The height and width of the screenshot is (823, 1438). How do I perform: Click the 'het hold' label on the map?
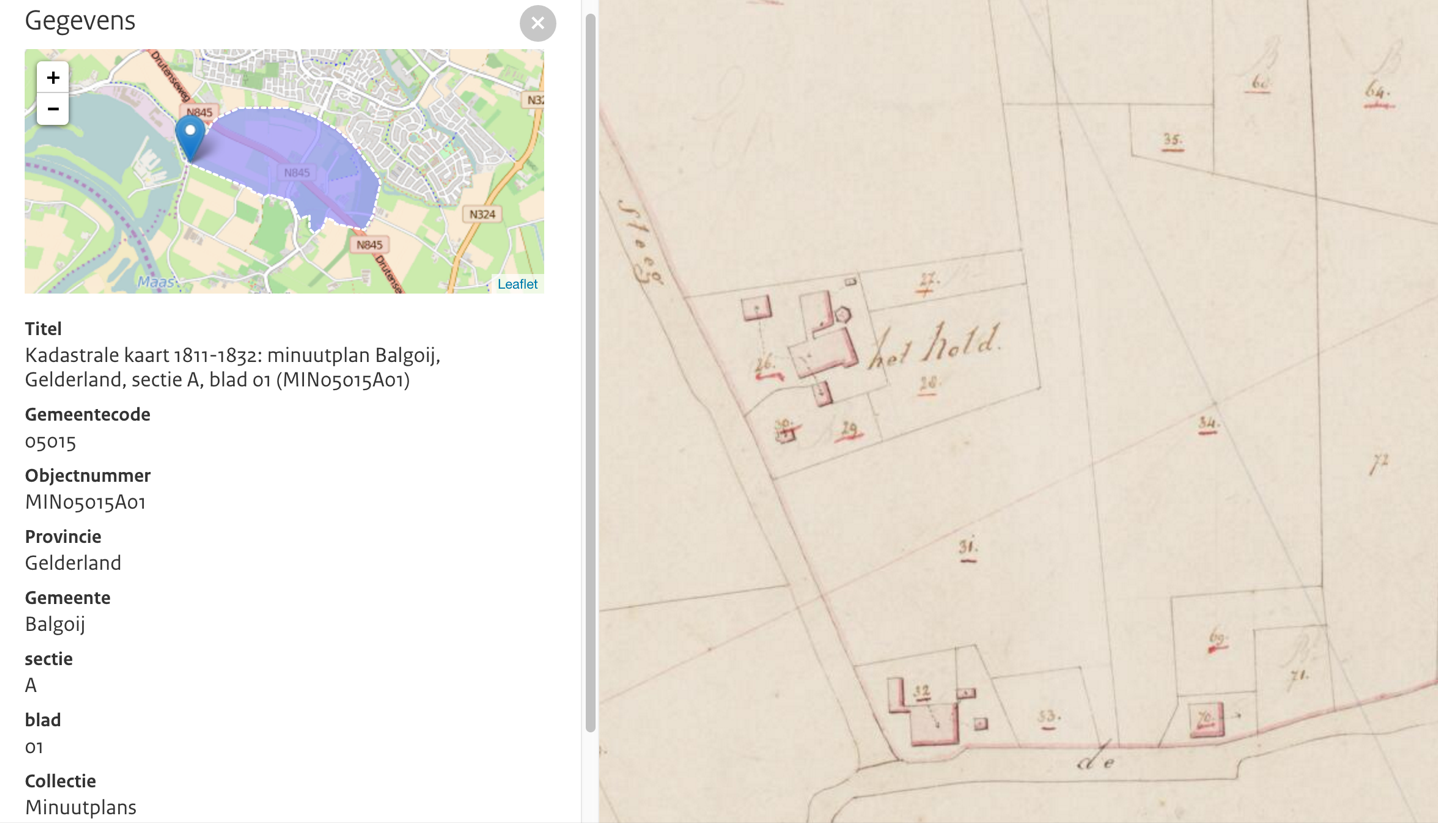click(934, 347)
